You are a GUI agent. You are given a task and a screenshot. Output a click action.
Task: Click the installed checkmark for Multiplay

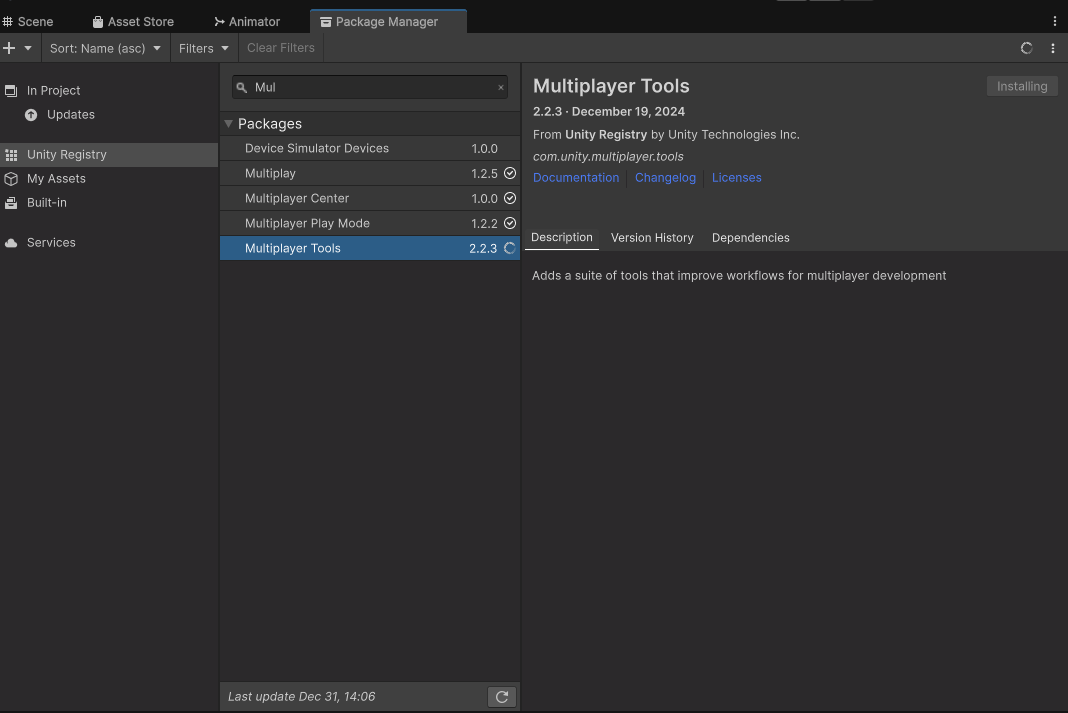tap(509, 174)
